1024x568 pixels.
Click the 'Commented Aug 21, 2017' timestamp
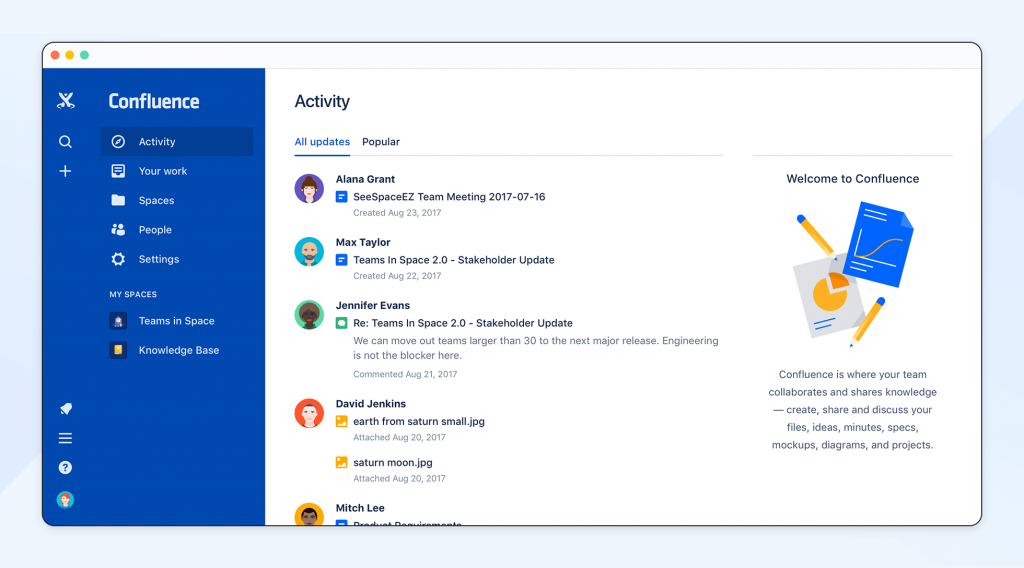point(405,374)
